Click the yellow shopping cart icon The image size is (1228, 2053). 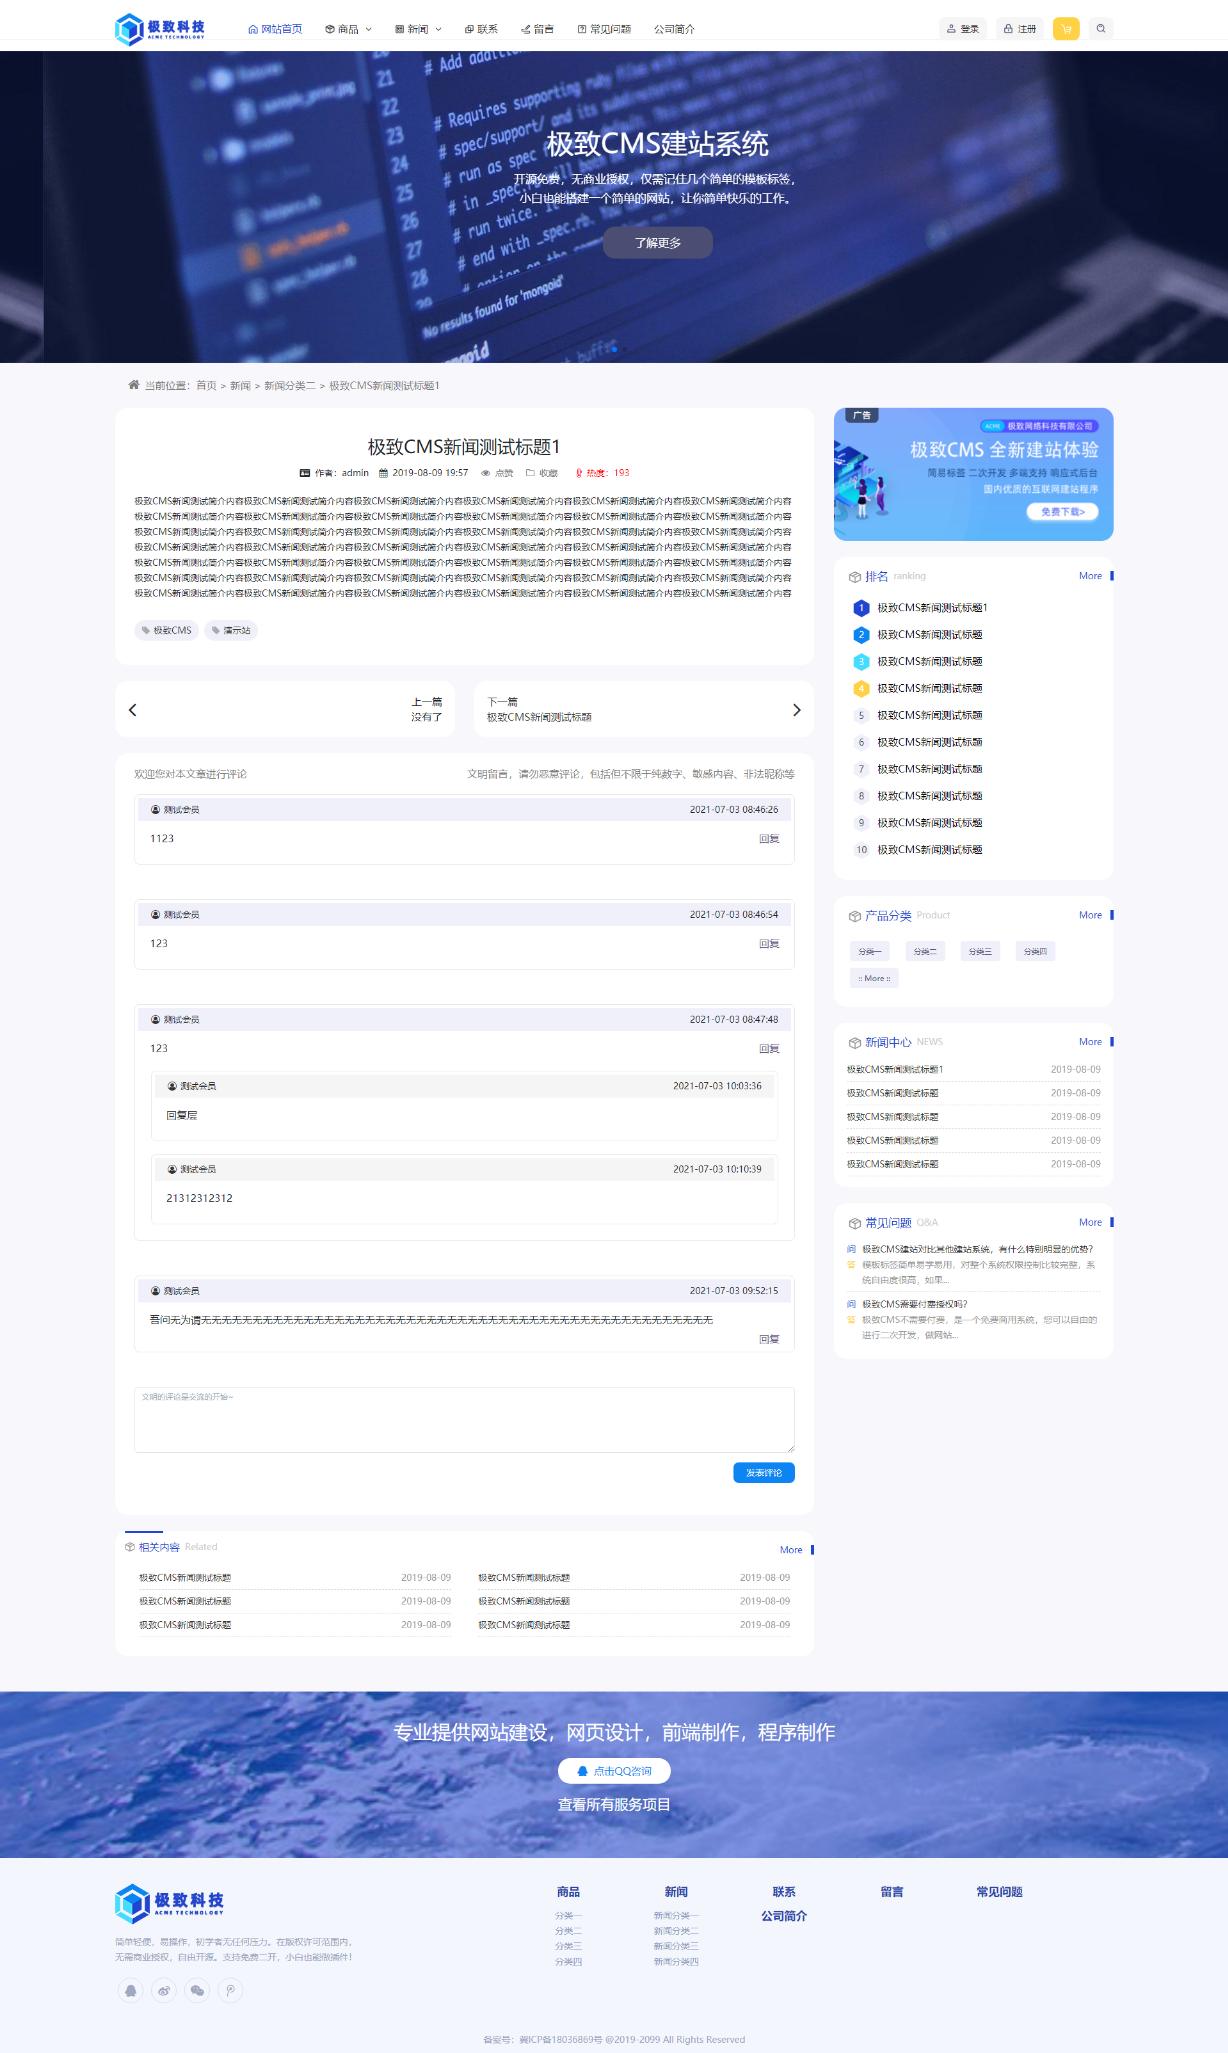point(1066,29)
